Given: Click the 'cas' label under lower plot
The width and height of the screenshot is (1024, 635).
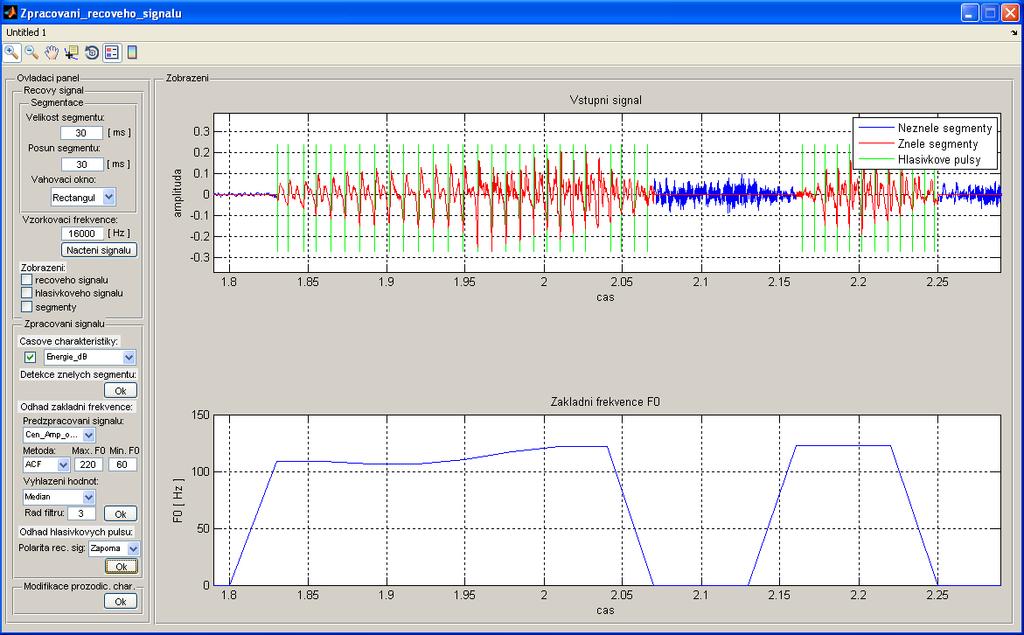Looking at the screenshot, I should click(605, 610).
